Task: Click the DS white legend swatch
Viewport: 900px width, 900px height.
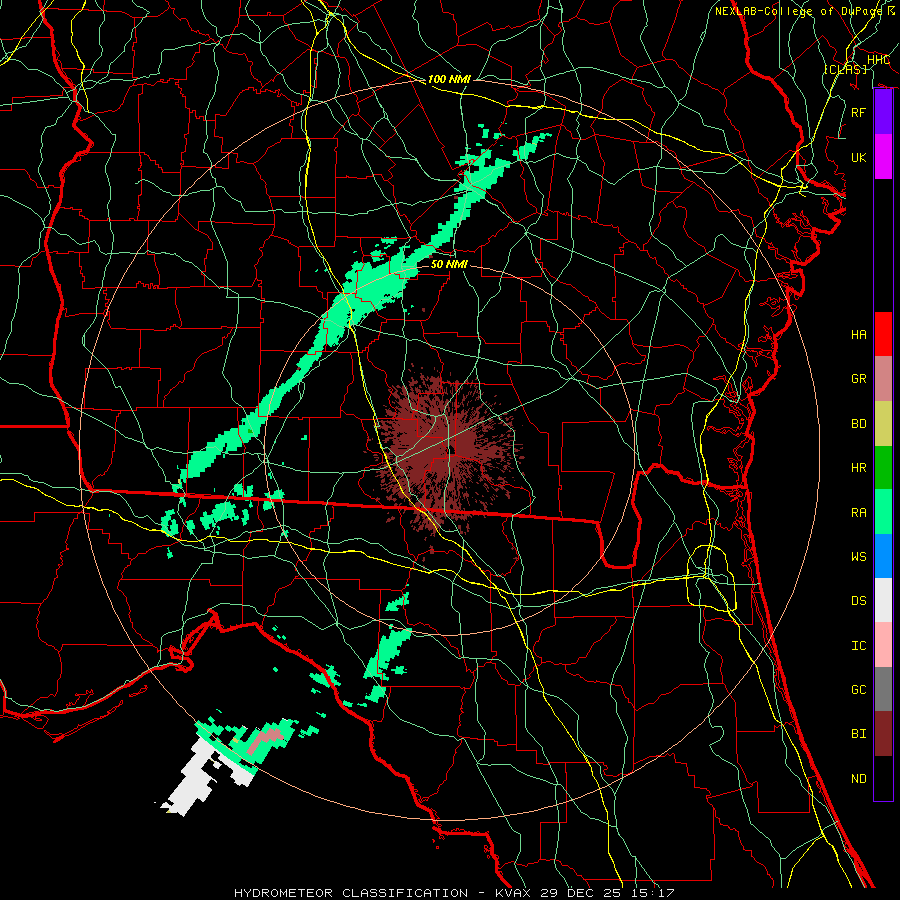Action: (x=883, y=600)
